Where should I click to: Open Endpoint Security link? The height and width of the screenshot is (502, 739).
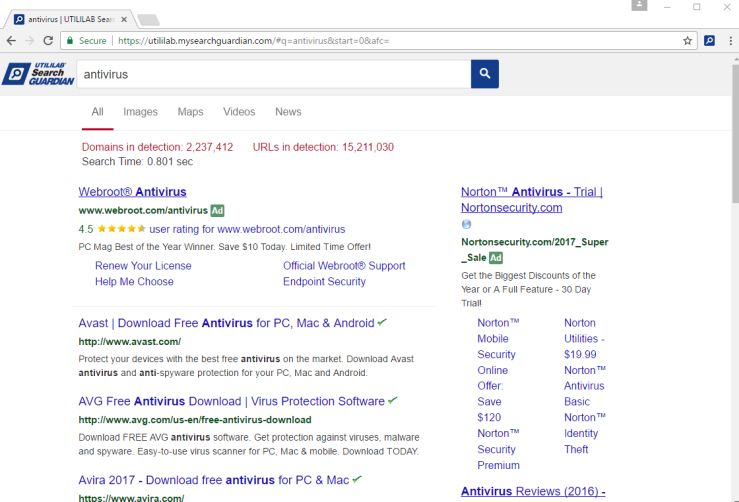coord(324,281)
